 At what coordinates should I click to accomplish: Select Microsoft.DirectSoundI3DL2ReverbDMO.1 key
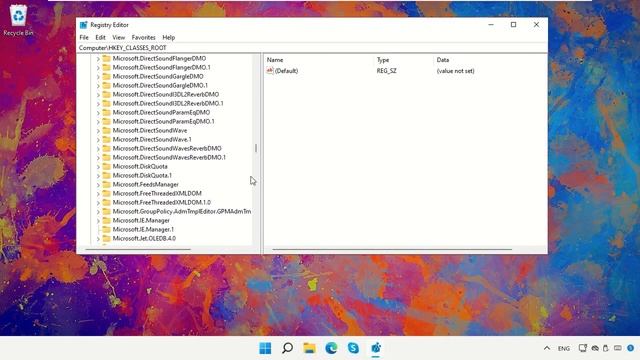tap(168, 104)
